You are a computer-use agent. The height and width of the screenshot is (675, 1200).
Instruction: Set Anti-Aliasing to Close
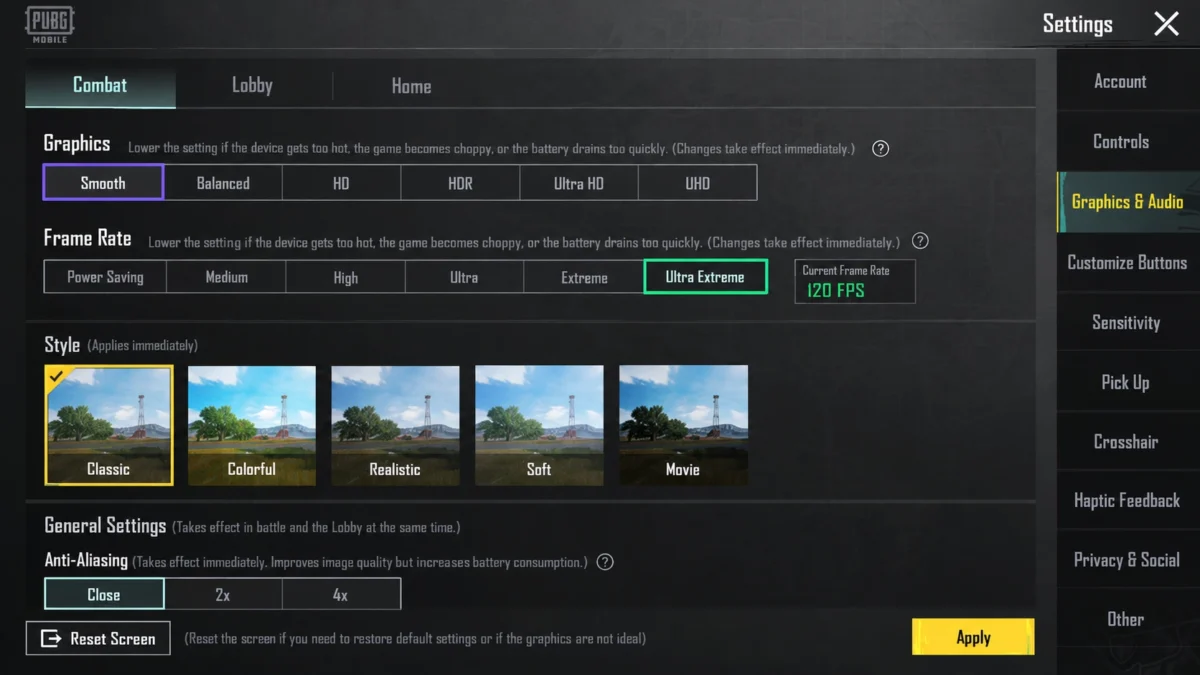104,594
